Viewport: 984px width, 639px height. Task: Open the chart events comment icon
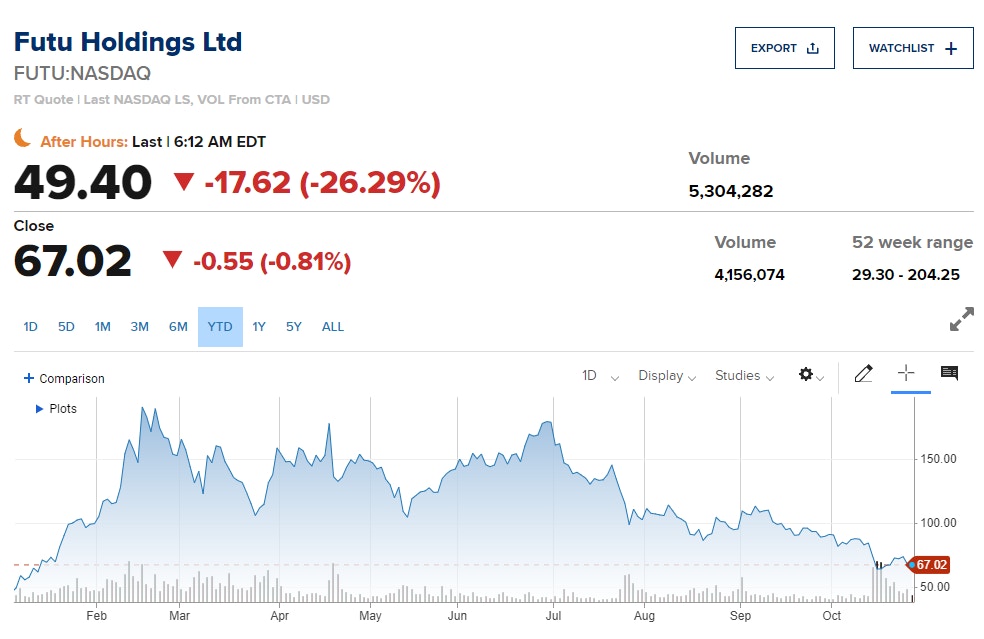[949, 373]
